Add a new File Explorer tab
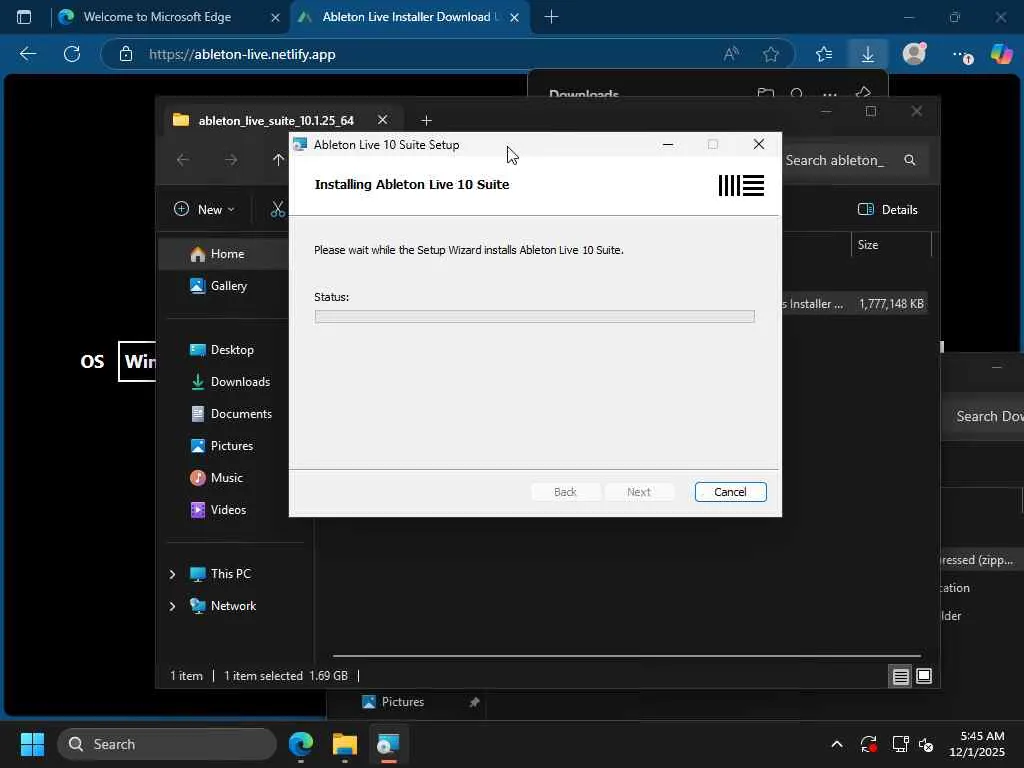 click(x=426, y=120)
